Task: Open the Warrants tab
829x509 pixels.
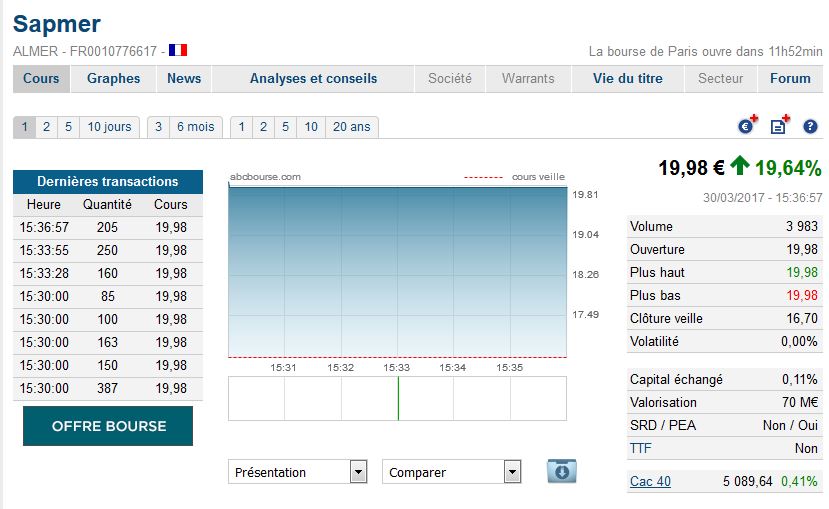Action: (528, 79)
